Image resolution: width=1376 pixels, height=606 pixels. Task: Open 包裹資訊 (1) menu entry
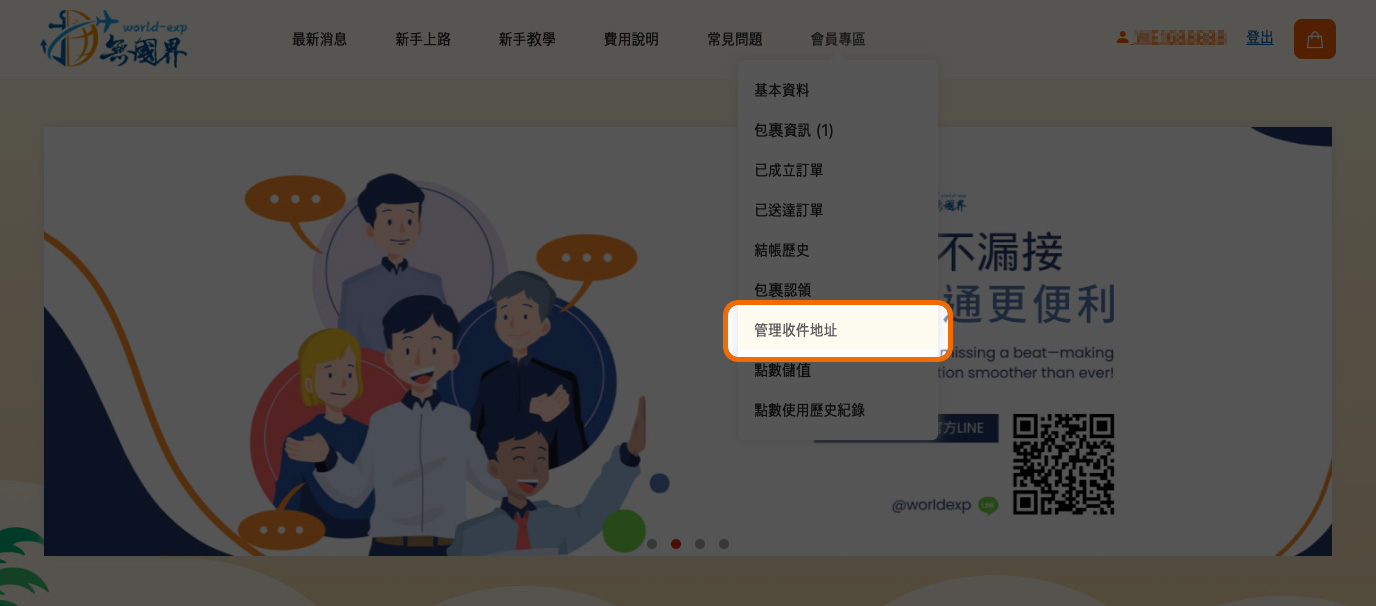click(x=837, y=130)
